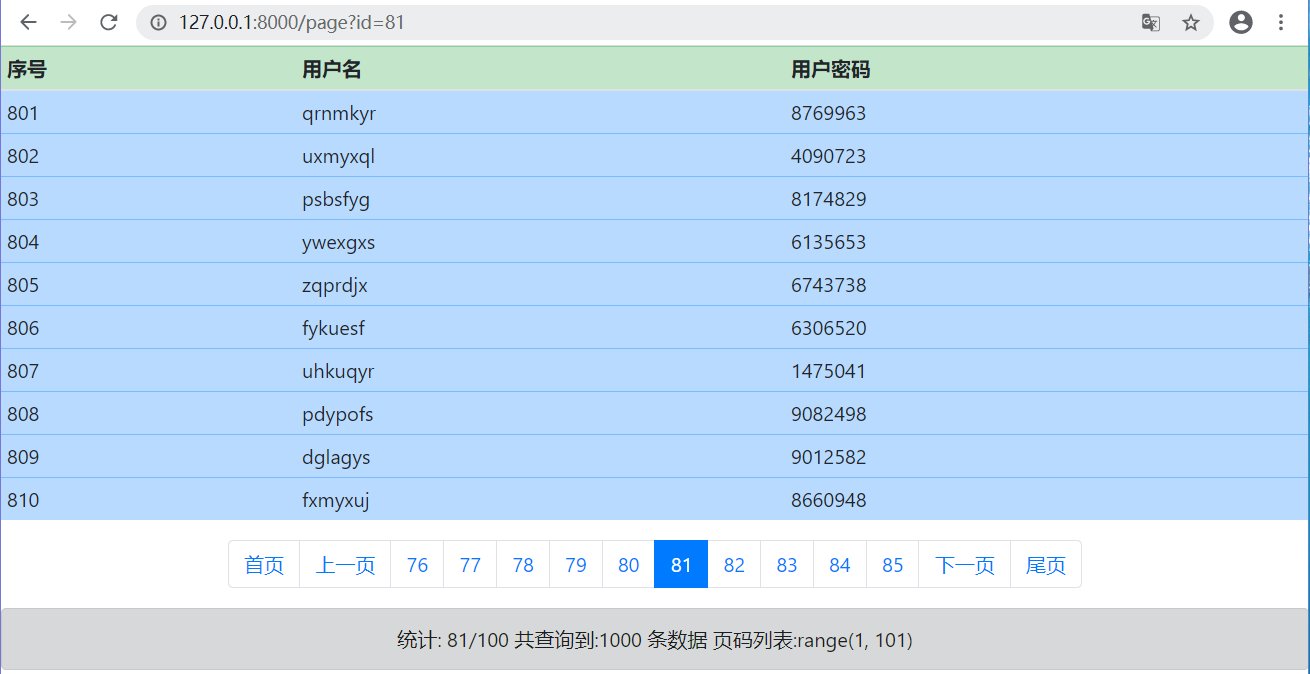Reload the current page
The height and width of the screenshot is (674, 1310).
click(108, 23)
